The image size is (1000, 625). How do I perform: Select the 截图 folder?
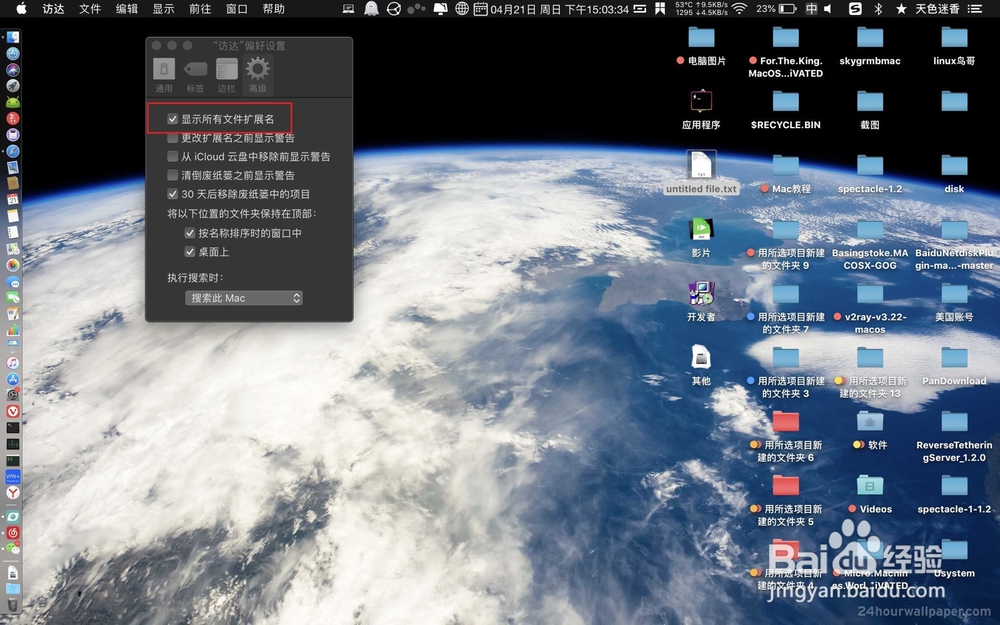pos(870,101)
